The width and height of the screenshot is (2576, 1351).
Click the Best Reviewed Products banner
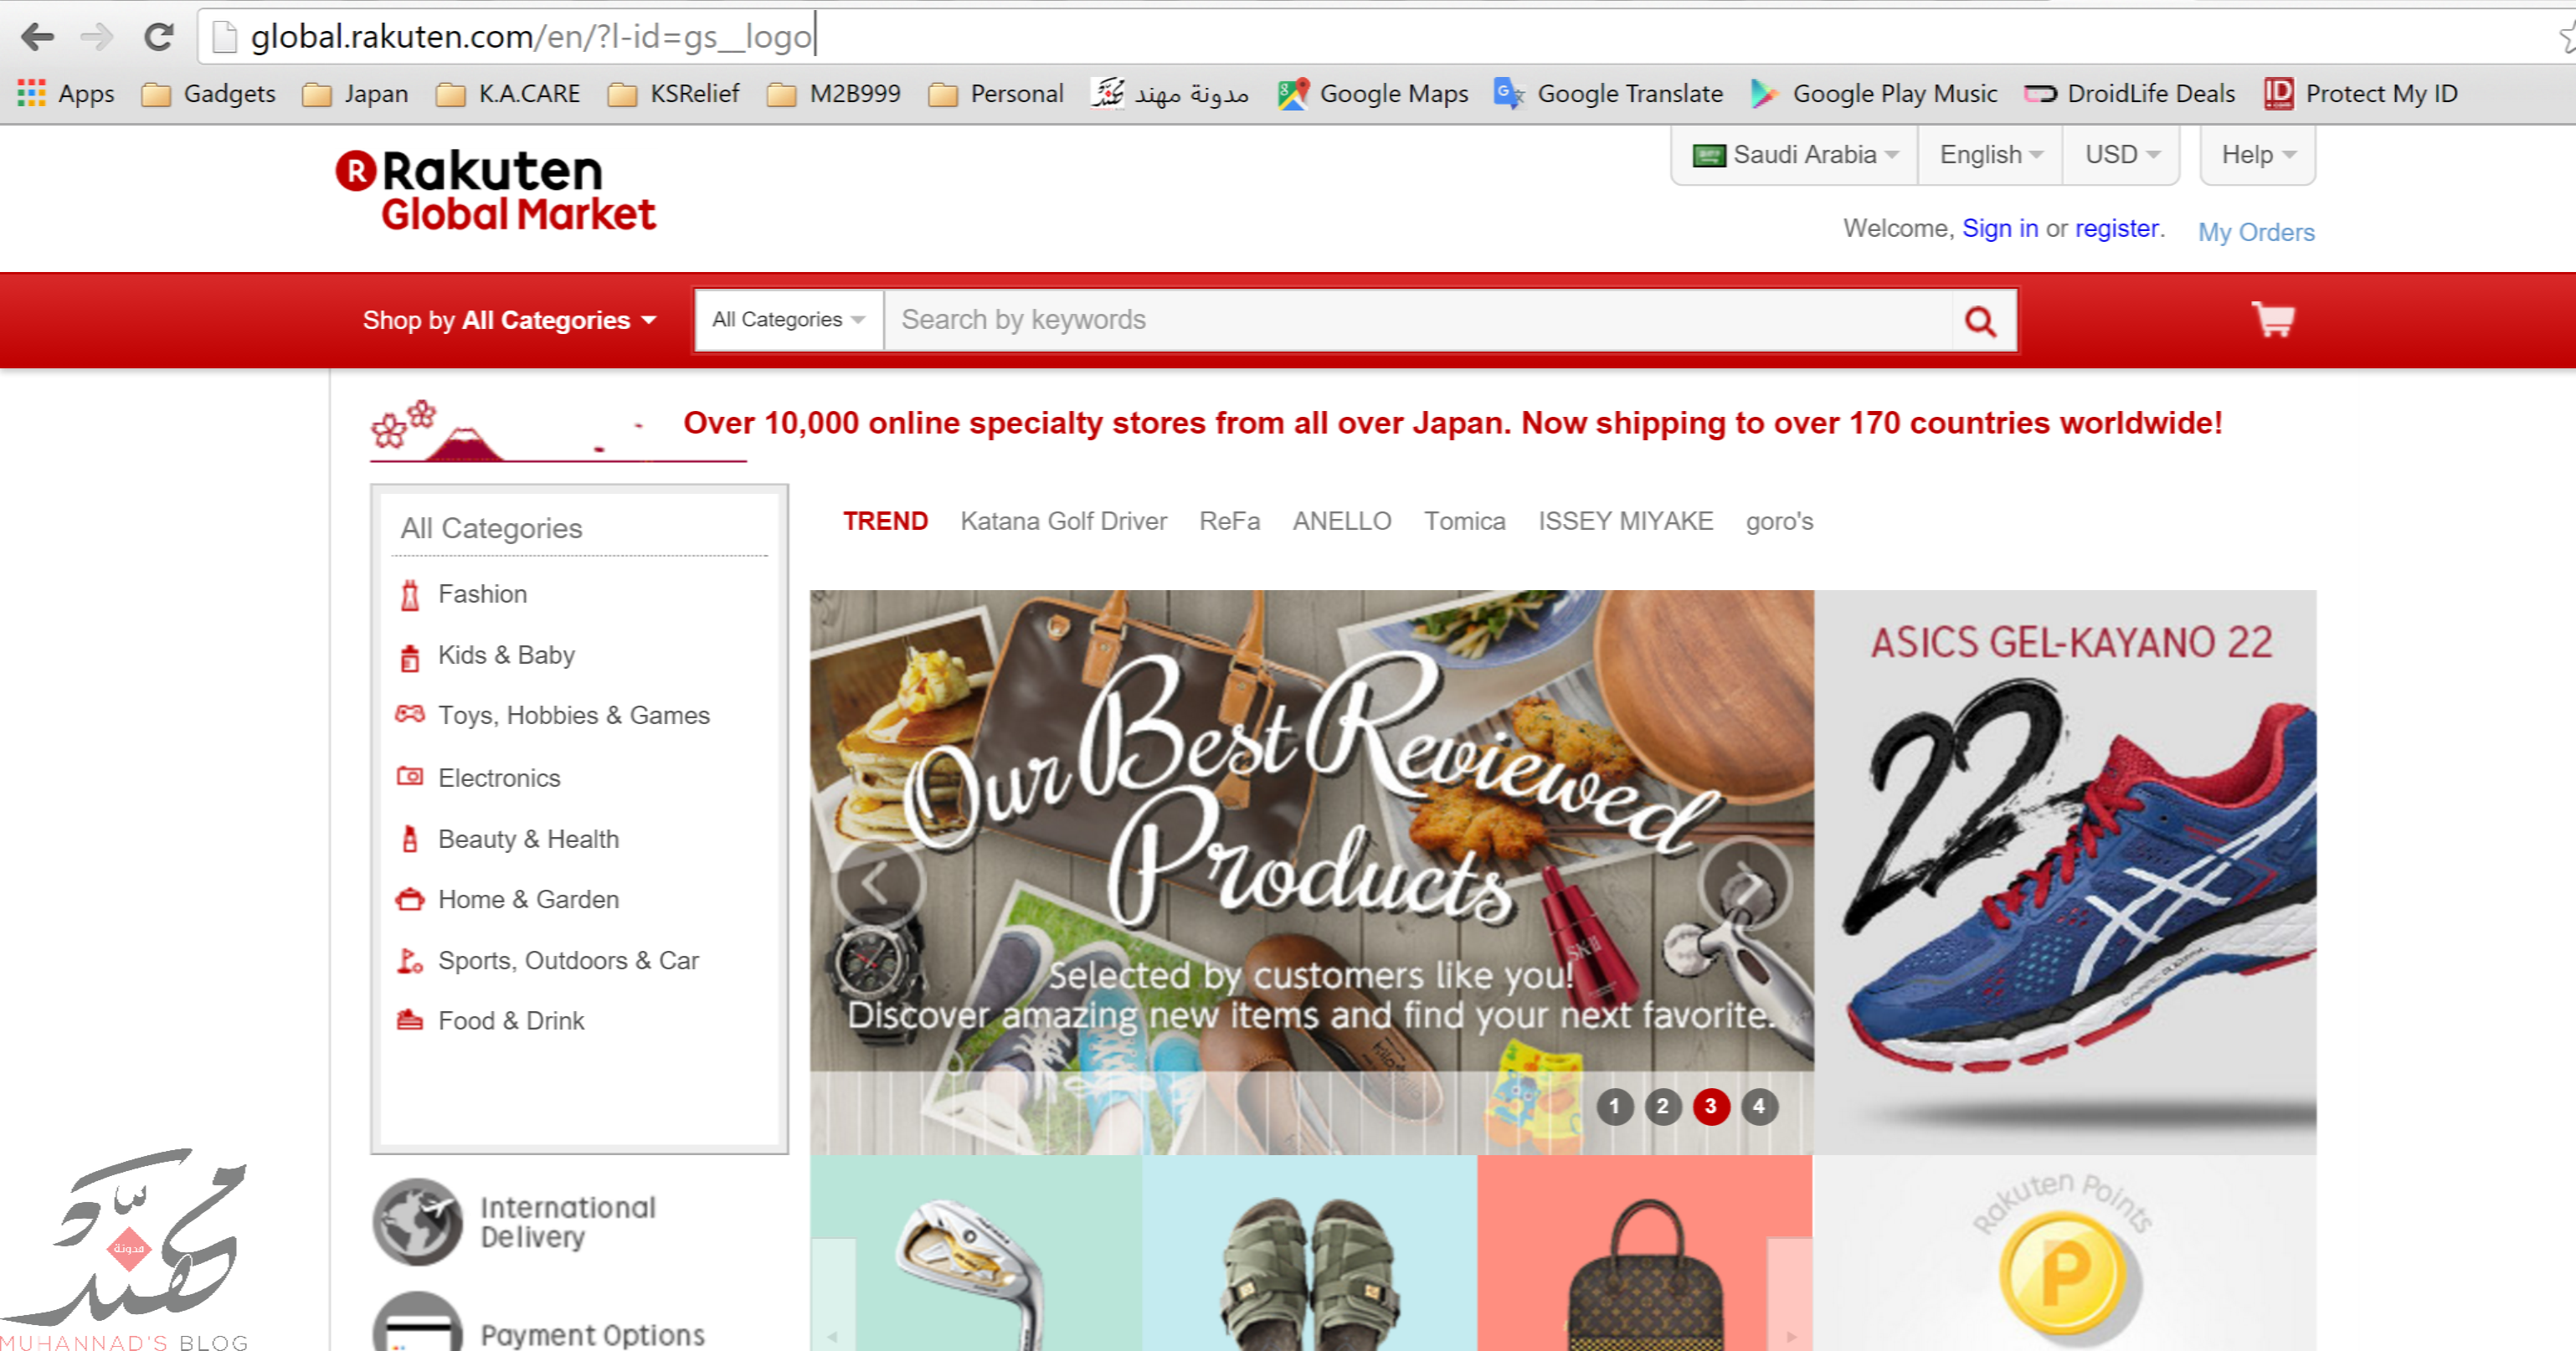[1312, 871]
